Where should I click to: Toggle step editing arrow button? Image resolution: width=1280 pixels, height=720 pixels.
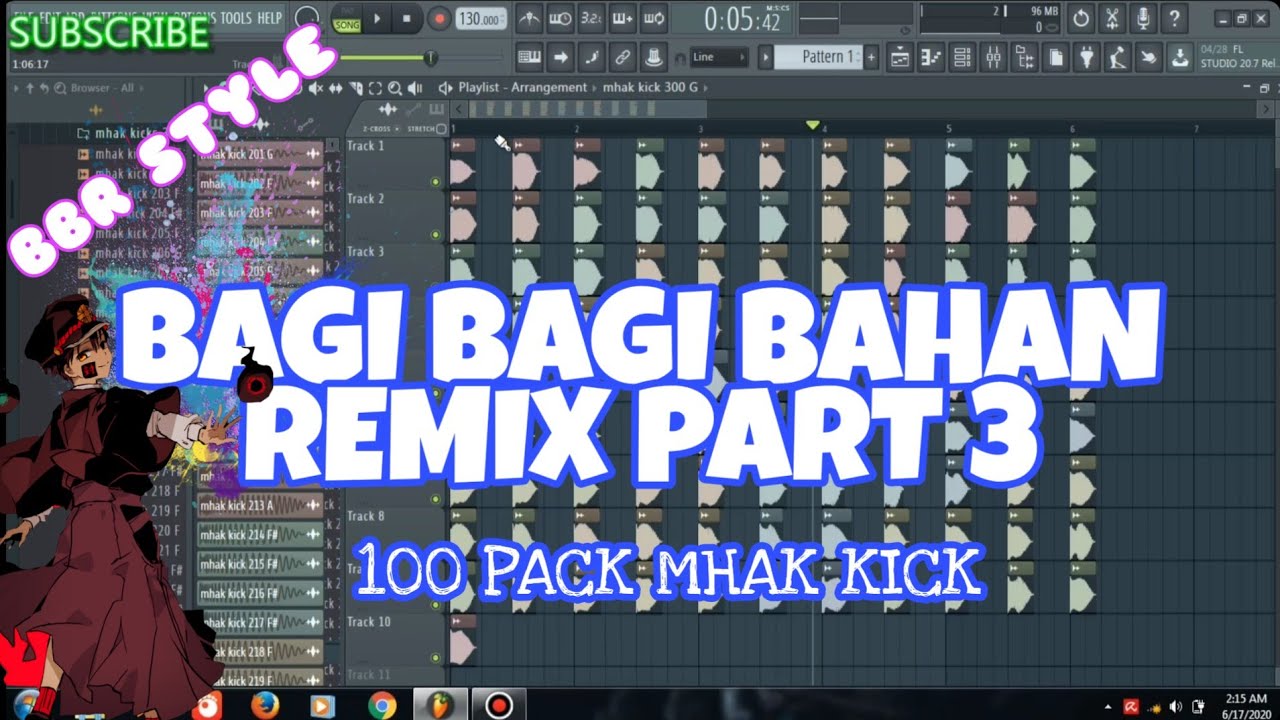(x=561, y=57)
